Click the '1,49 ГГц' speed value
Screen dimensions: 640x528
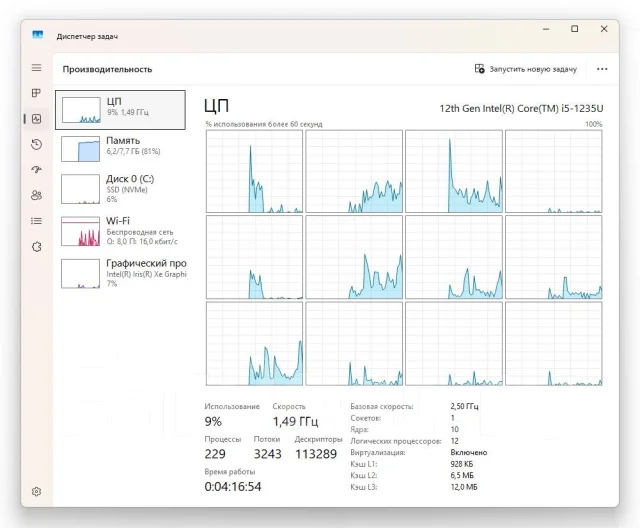[295, 422]
